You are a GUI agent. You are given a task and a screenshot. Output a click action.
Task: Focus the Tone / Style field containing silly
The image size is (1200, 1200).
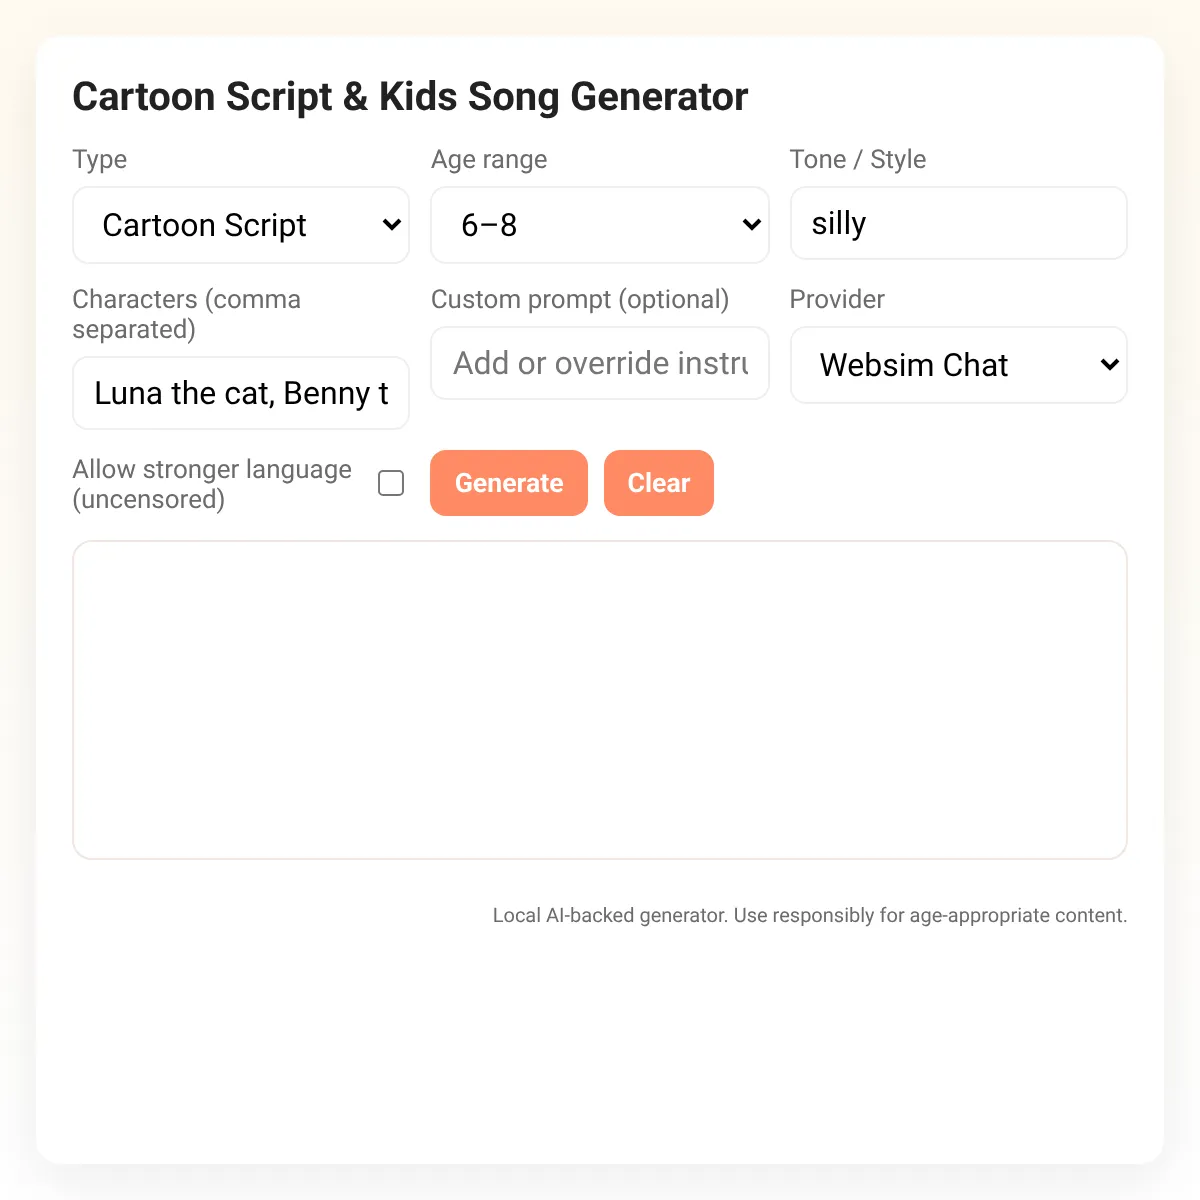click(x=959, y=223)
